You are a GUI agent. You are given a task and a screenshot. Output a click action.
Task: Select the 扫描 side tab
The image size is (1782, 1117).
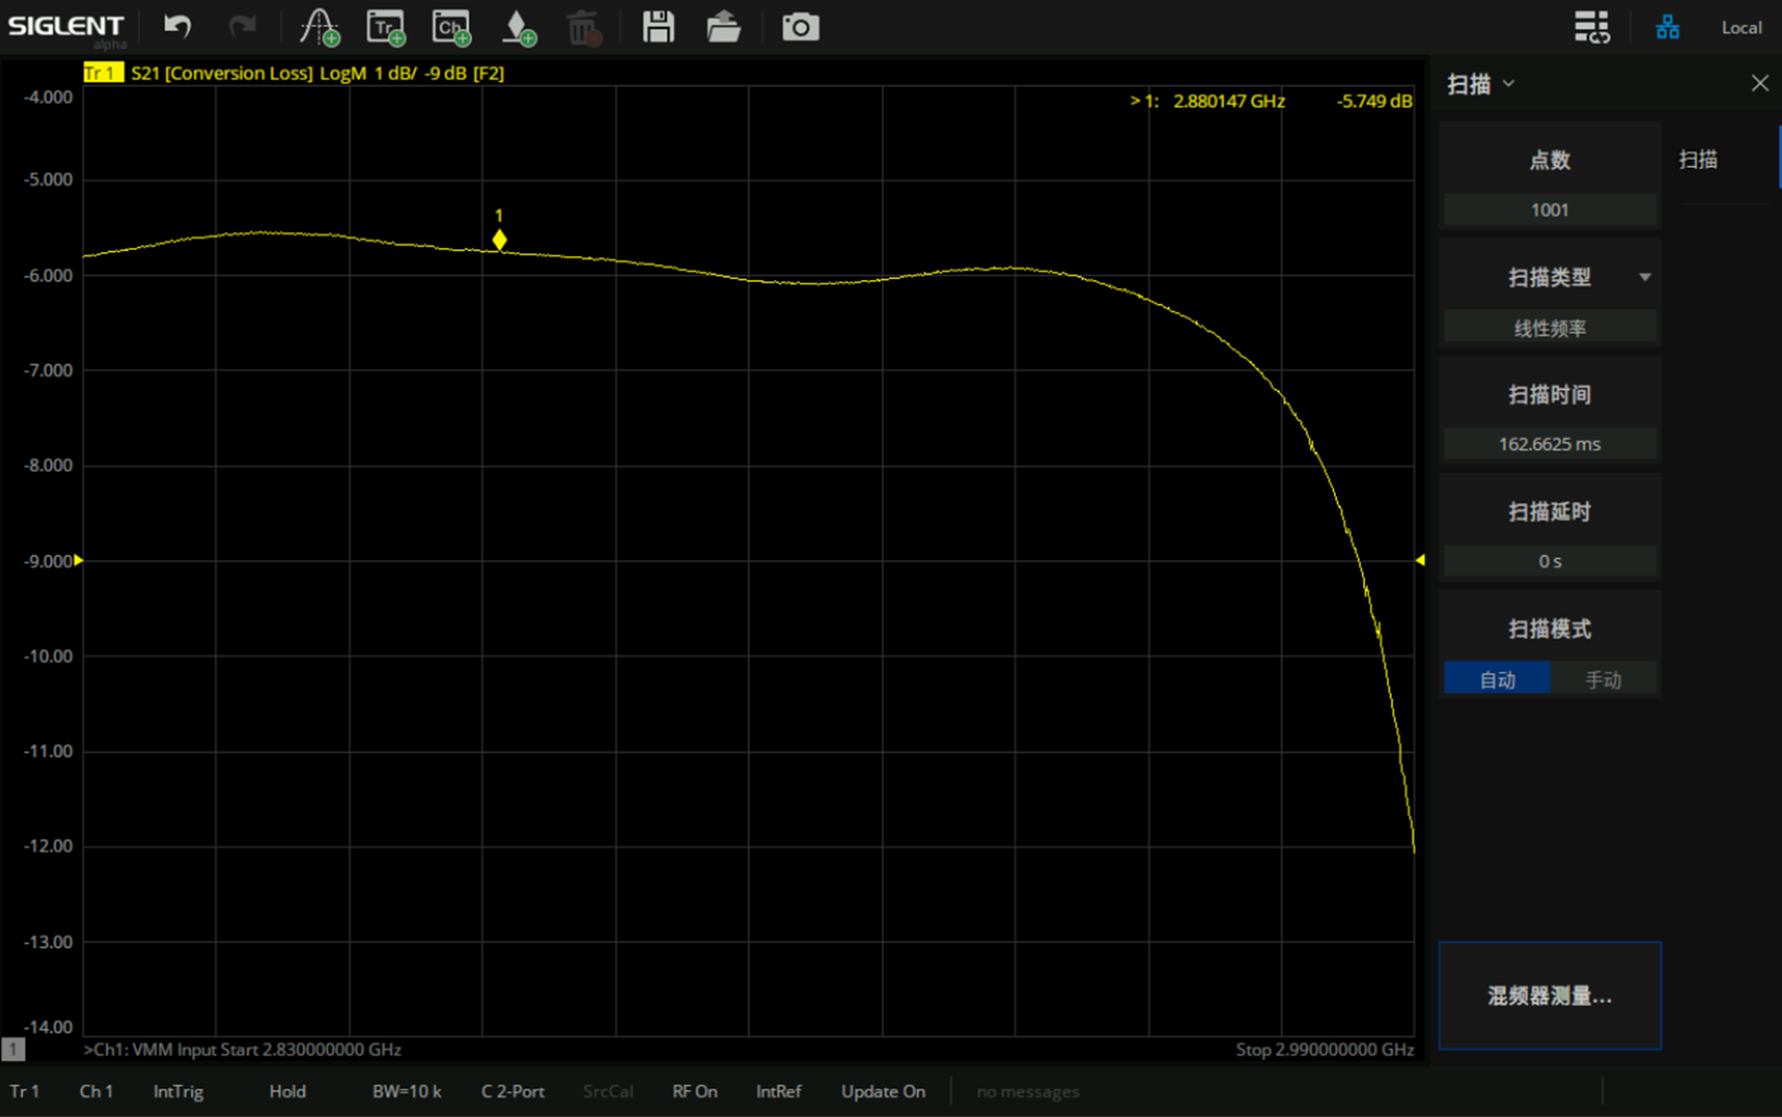point(1698,160)
